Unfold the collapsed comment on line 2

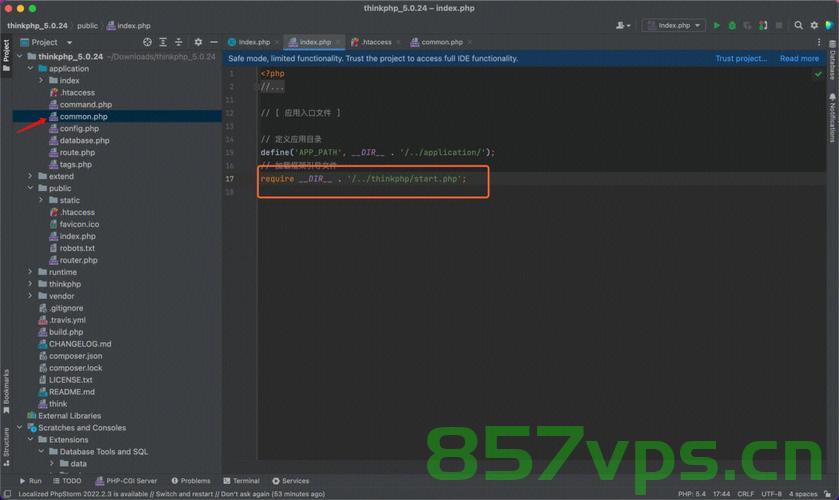pyautogui.click(x=272, y=87)
